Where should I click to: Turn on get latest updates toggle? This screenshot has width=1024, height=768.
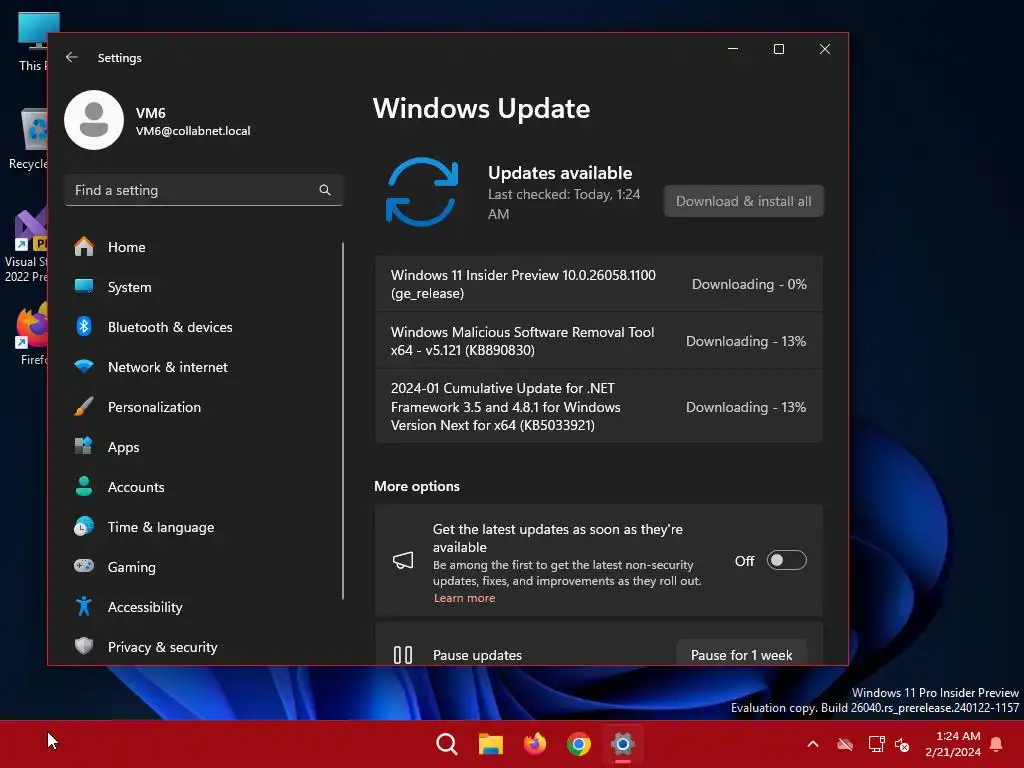tap(786, 560)
